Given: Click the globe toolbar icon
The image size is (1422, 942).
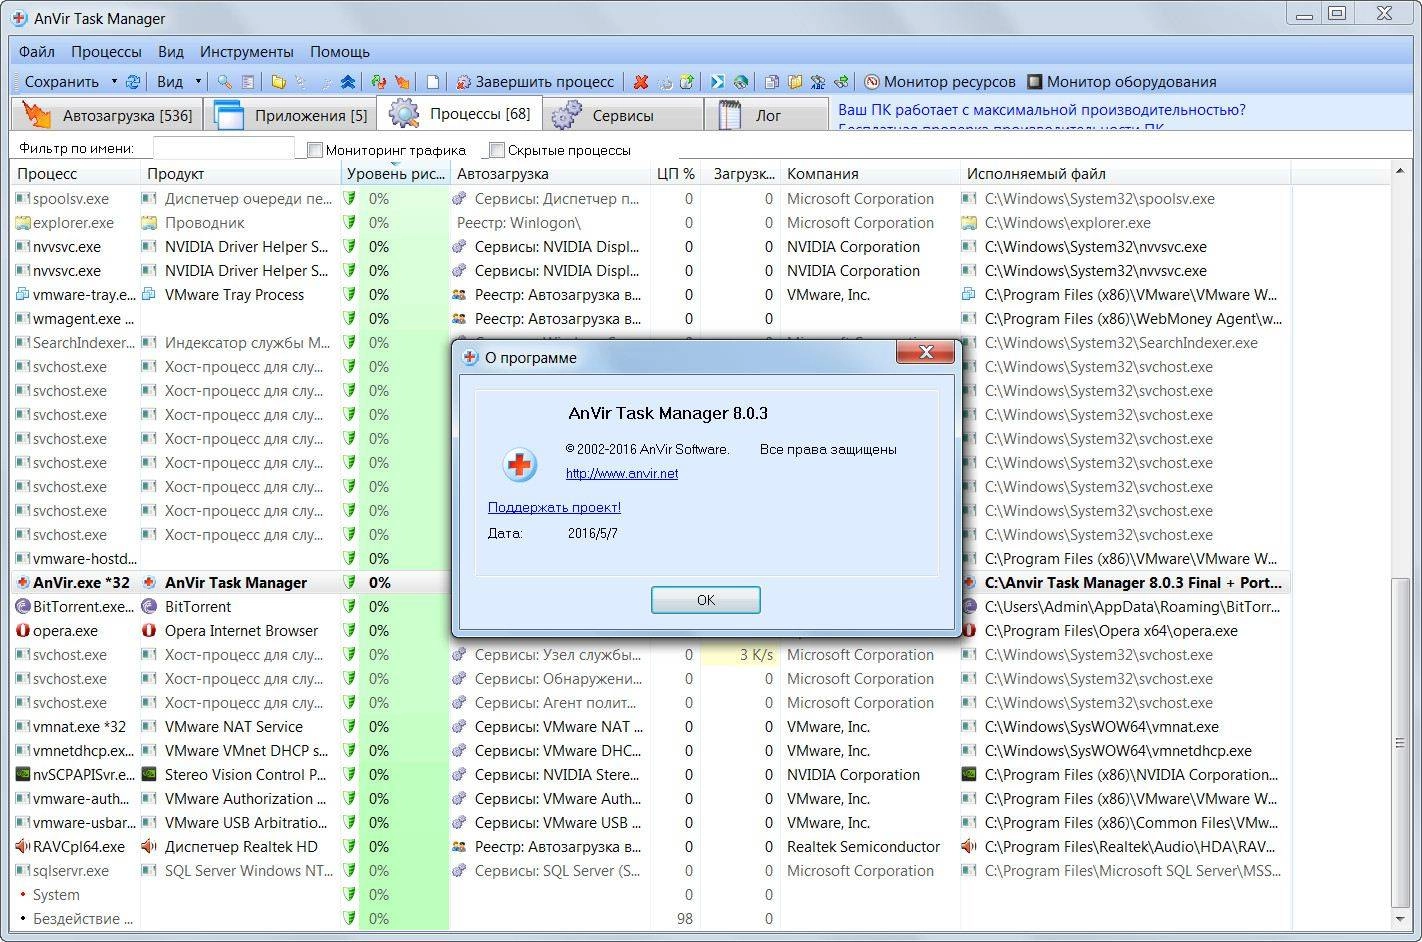Looking at the screenshot, I should click(741, 82).
